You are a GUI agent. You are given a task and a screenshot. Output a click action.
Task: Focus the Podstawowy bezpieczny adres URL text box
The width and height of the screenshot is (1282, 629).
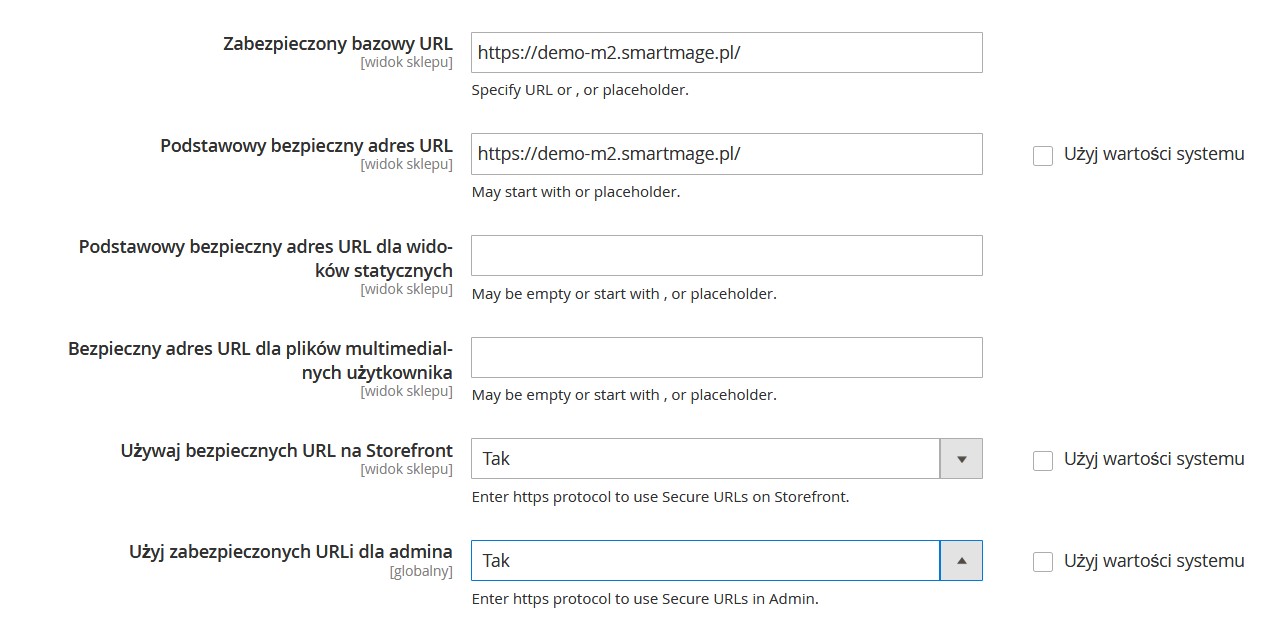coord(726,154)
